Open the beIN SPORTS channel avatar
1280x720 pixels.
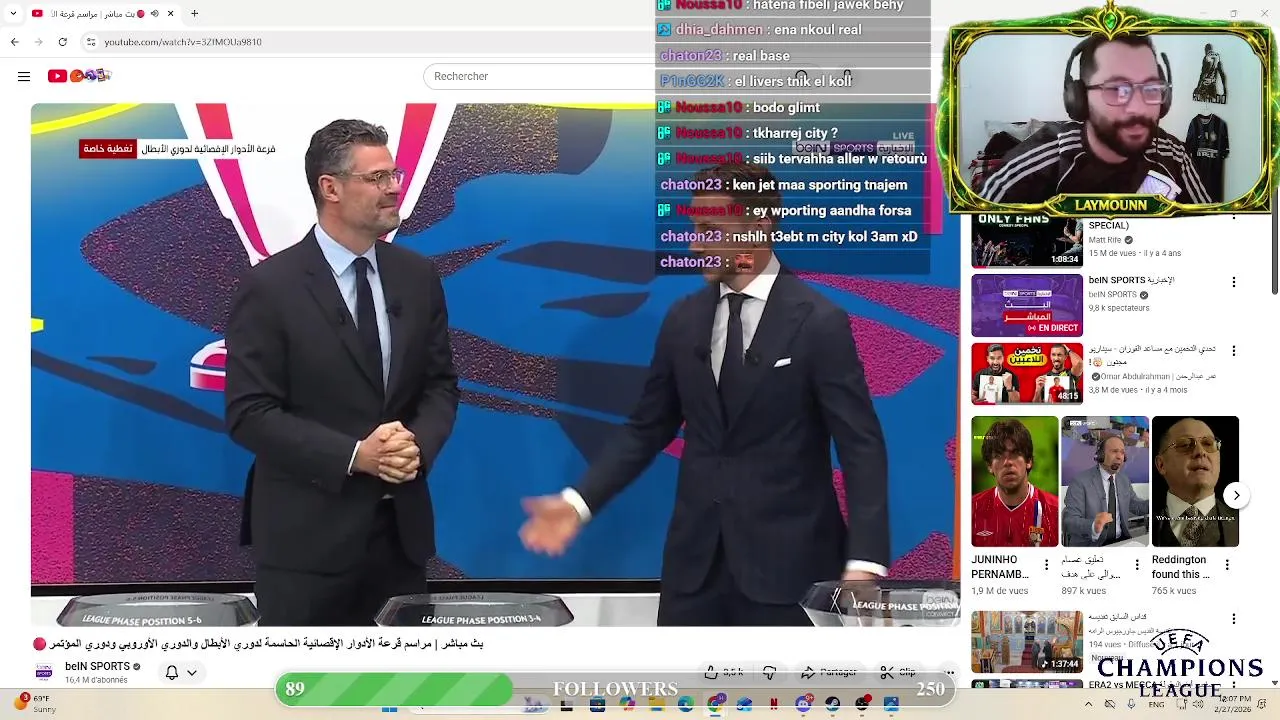click(44, 672)
